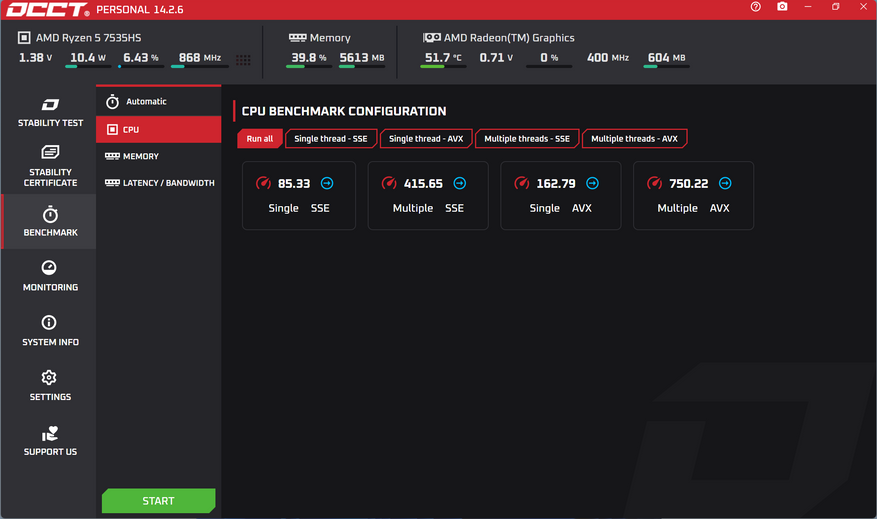Click the help question mark icon
Viewport: 877px width, 519px height.
pyautogui.click(x=756, y=7)
